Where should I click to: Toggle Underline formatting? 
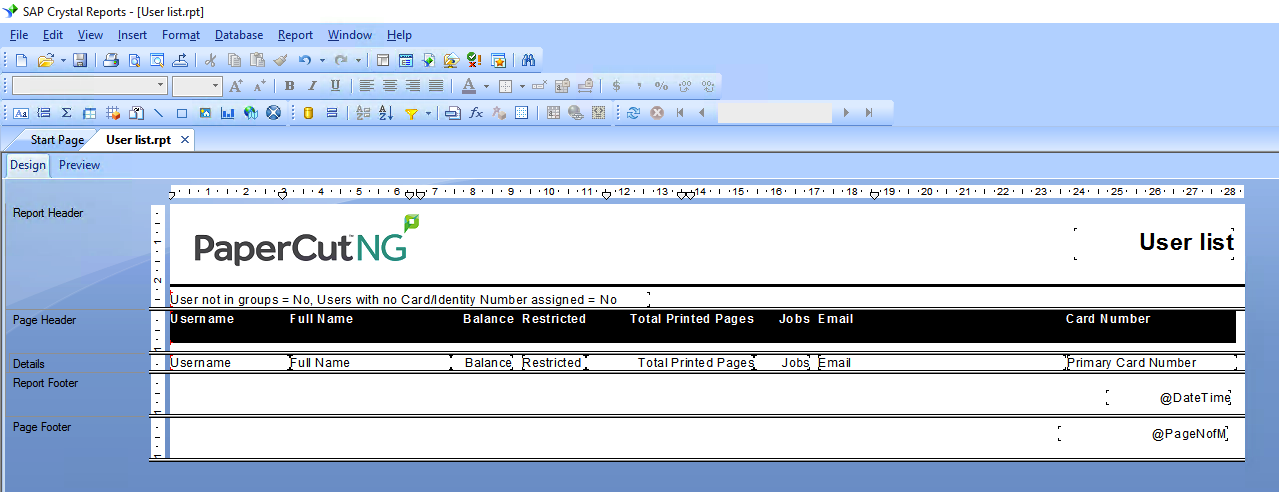tap(335, 86)
